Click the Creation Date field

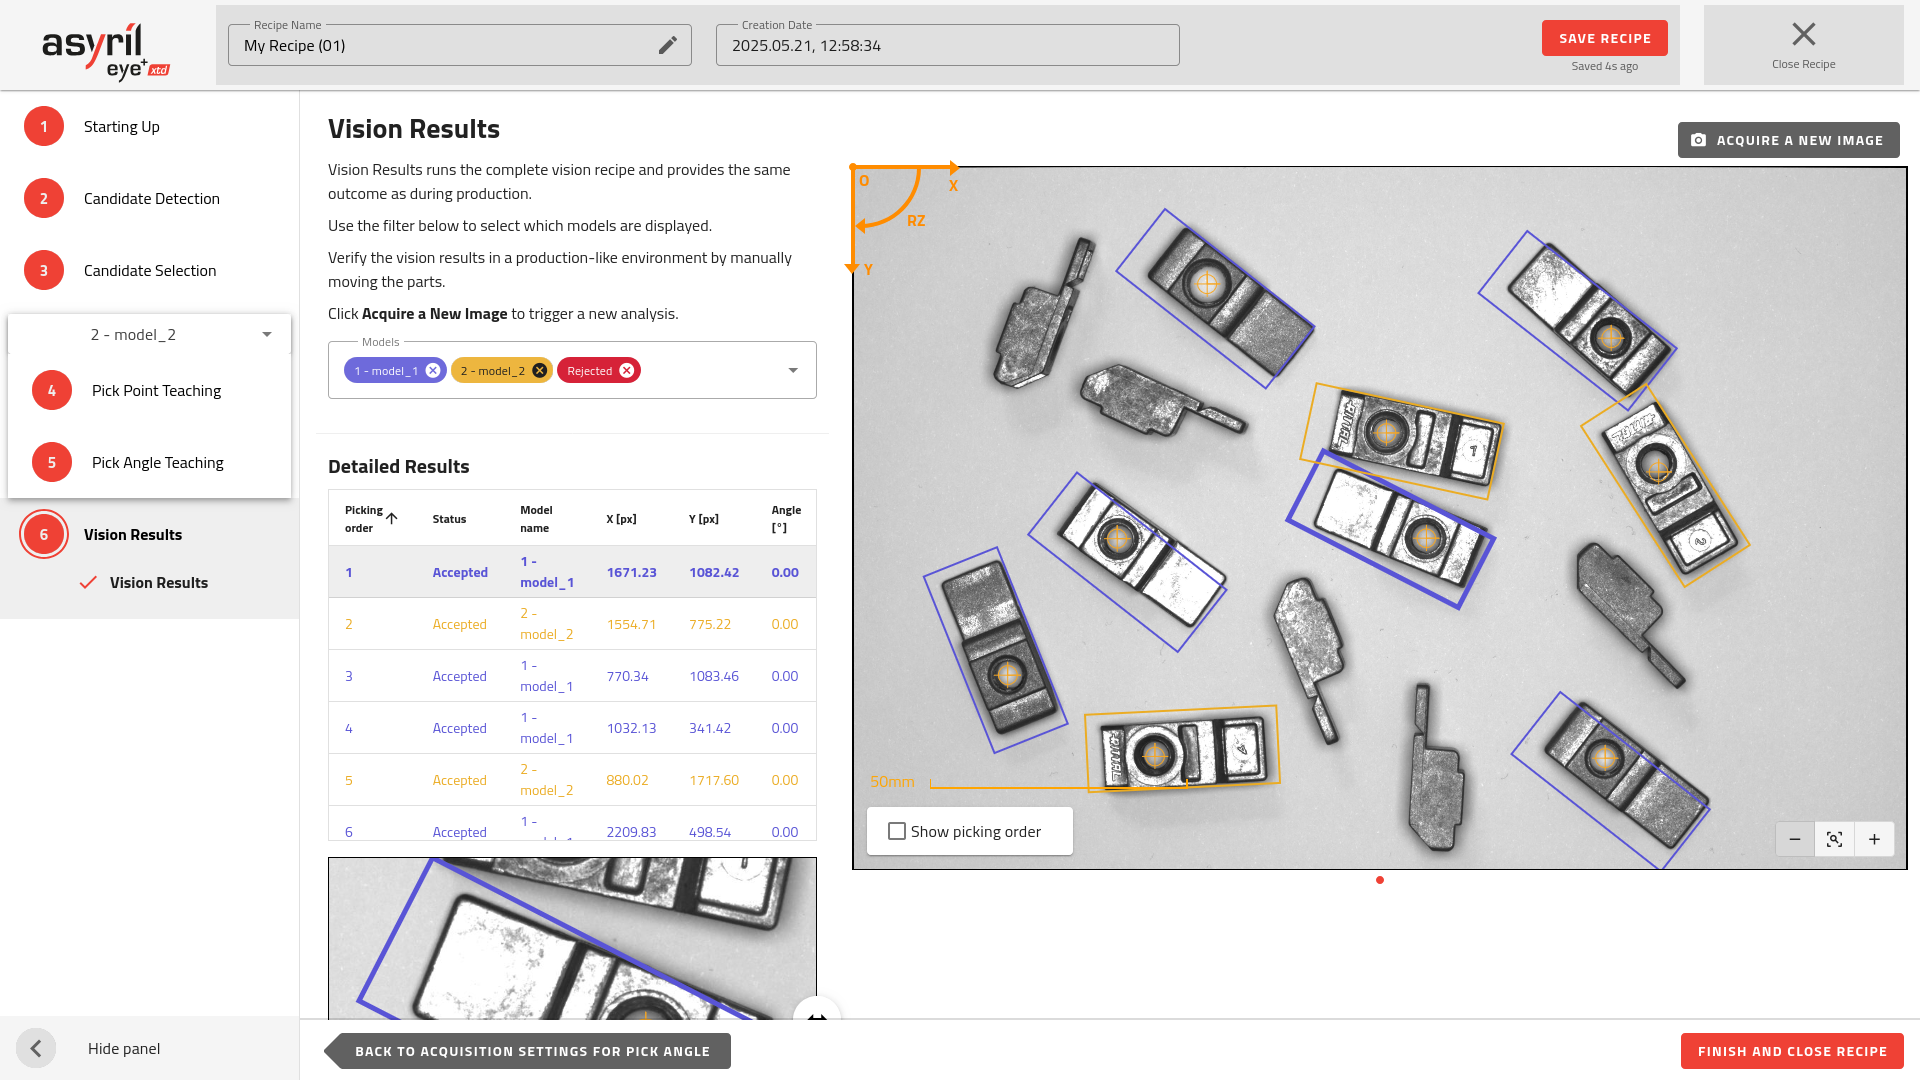point(948,46)
